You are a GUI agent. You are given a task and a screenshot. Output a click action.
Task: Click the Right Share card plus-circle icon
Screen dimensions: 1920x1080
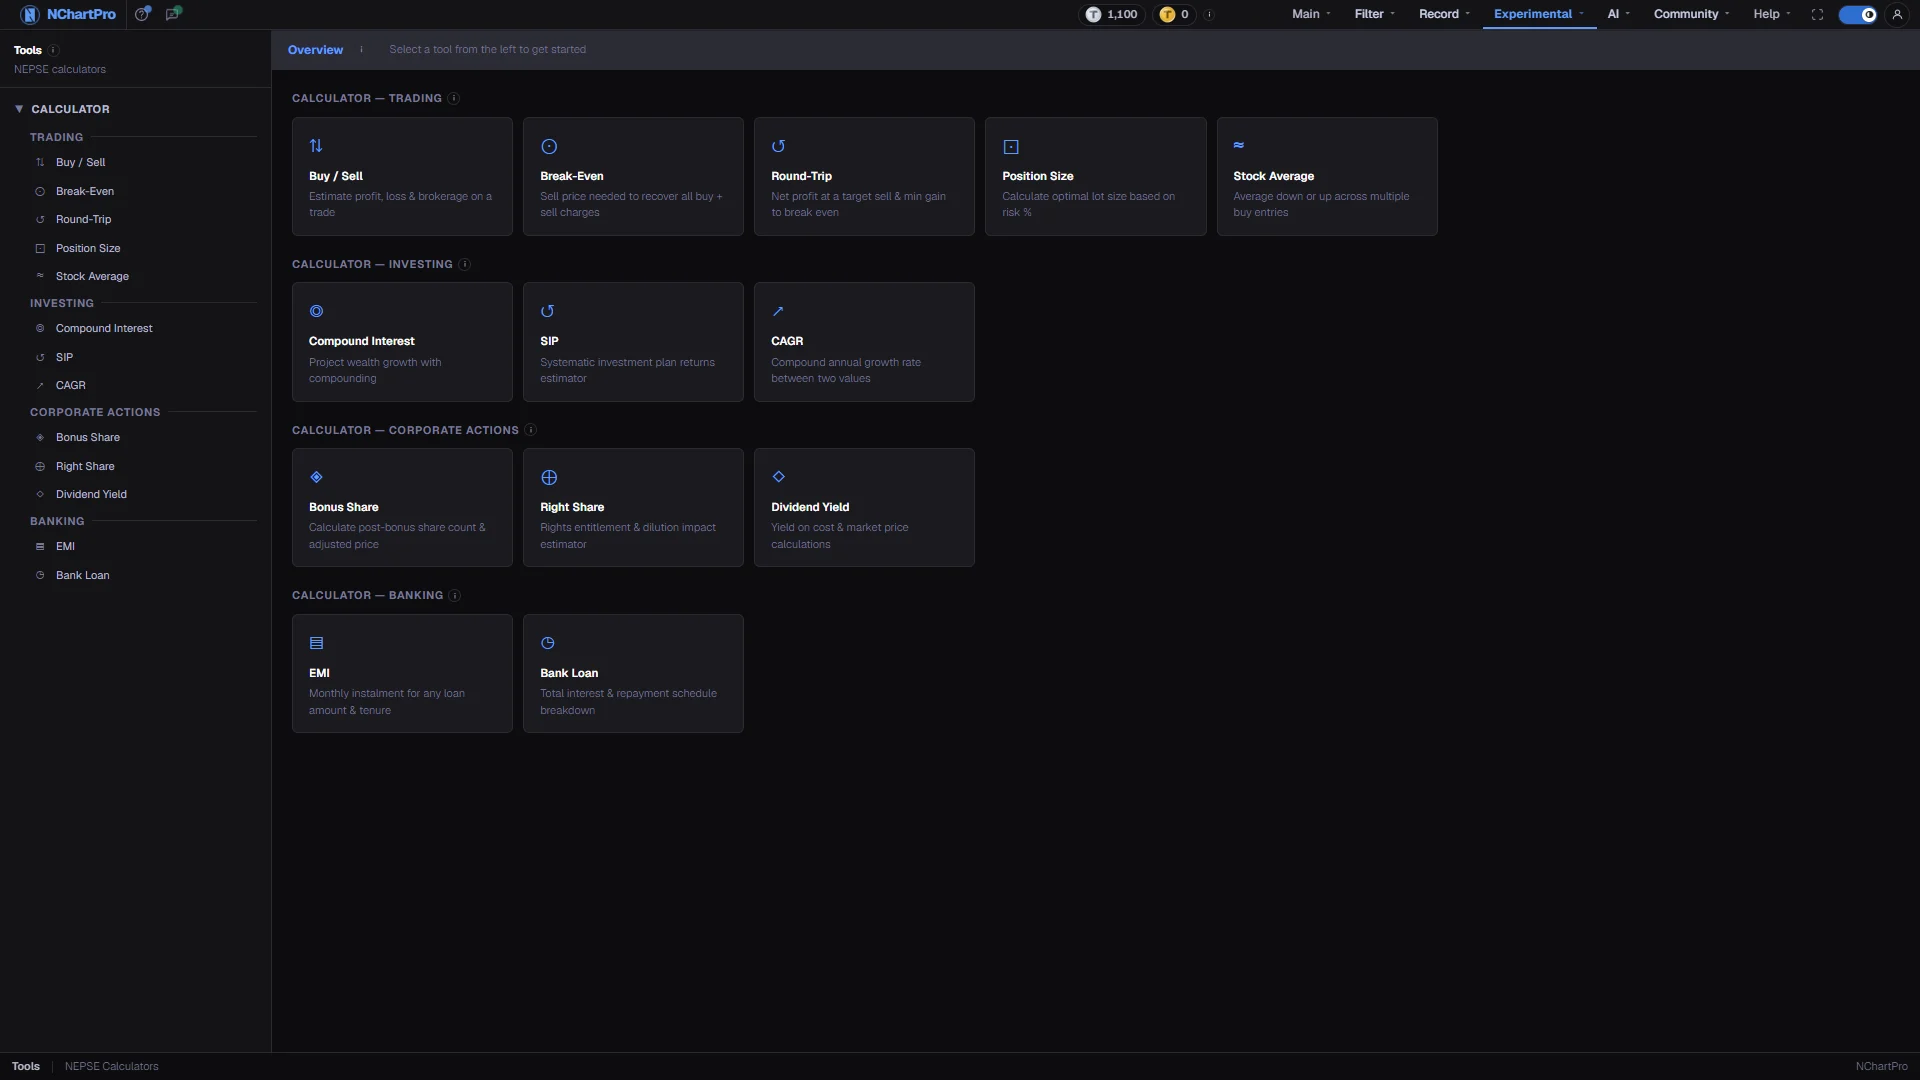coord(549,477)
